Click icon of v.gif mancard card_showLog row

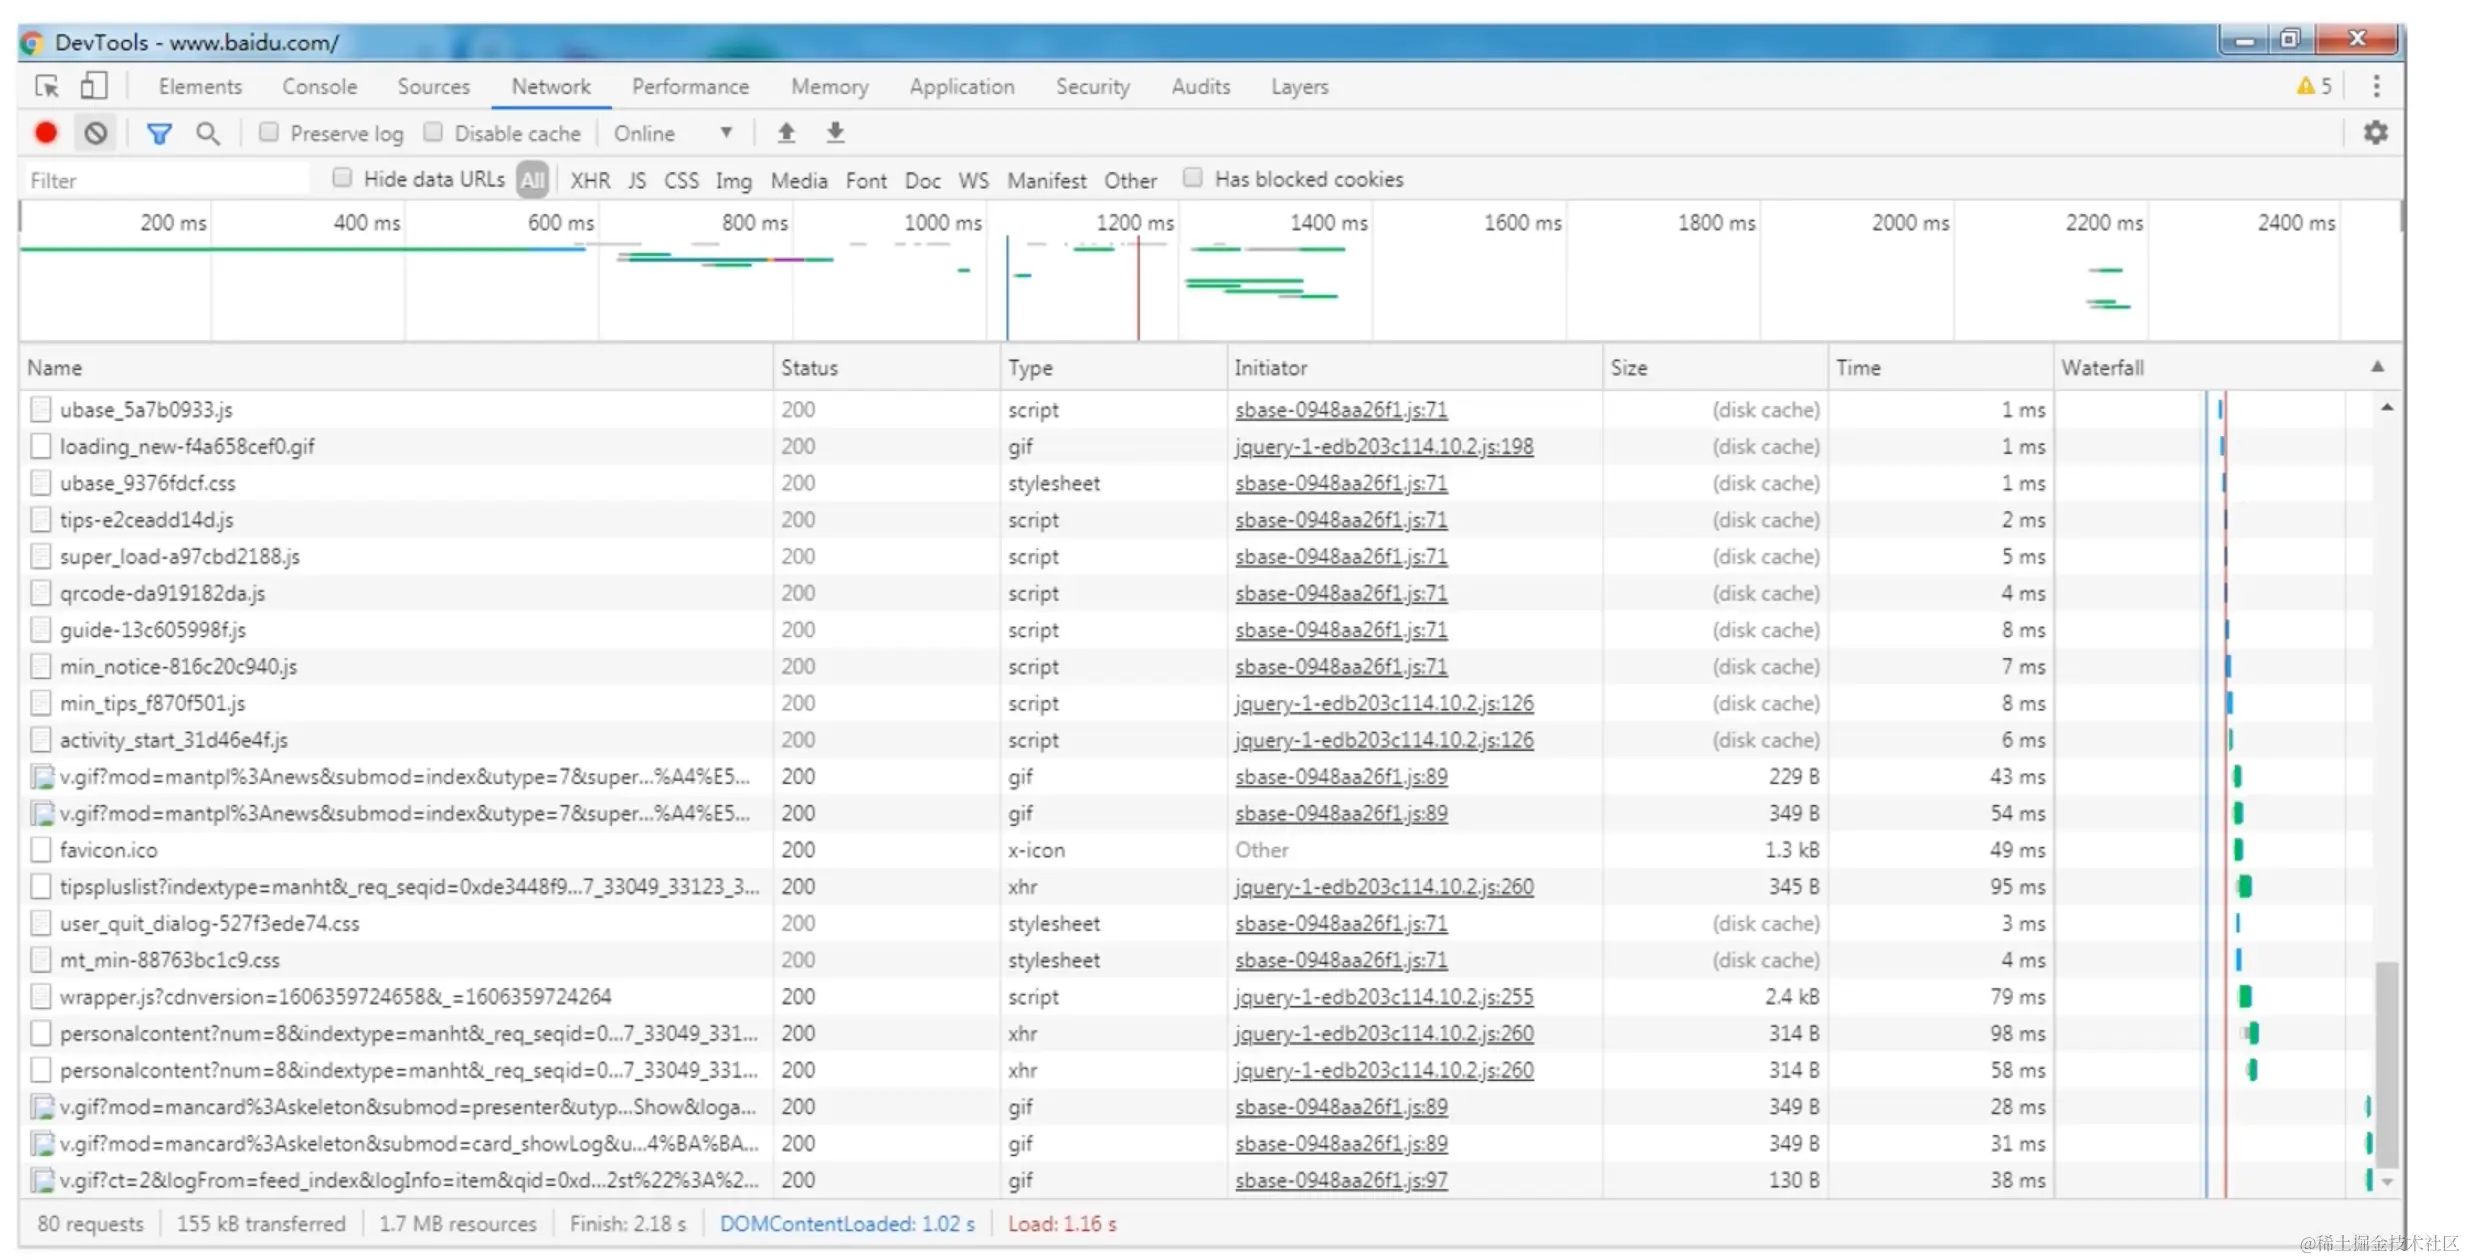click(x=42, y=1143)
